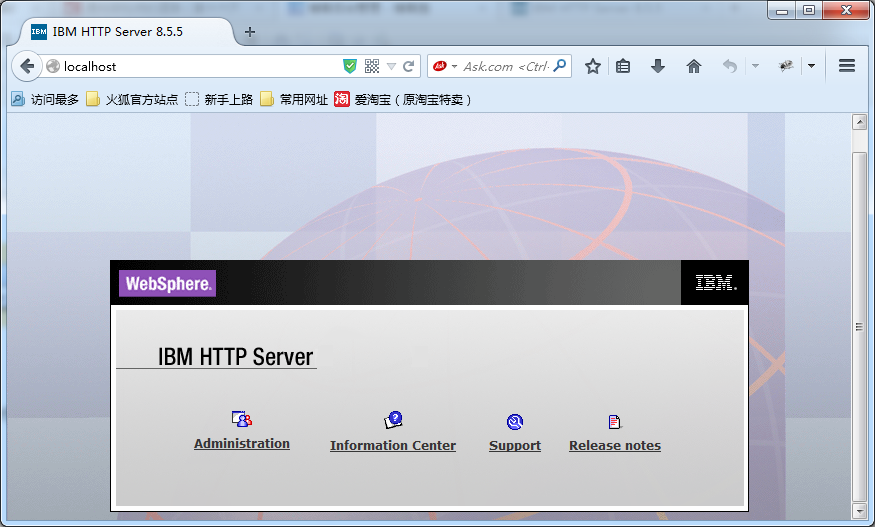Click the search magnifier icon
This screenshot has height=527, width=875.
[559, 66]
